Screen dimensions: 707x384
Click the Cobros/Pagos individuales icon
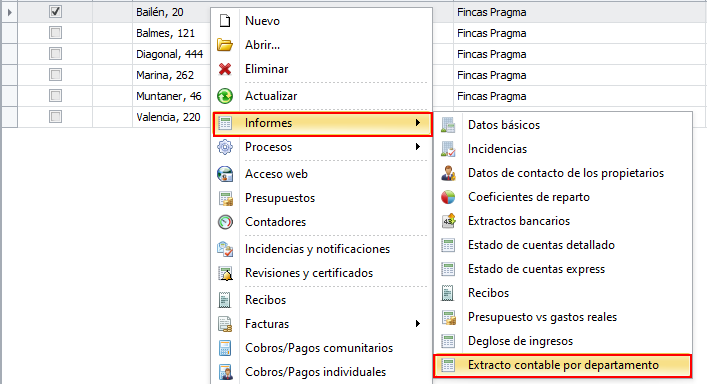click(x=225, y=372)
